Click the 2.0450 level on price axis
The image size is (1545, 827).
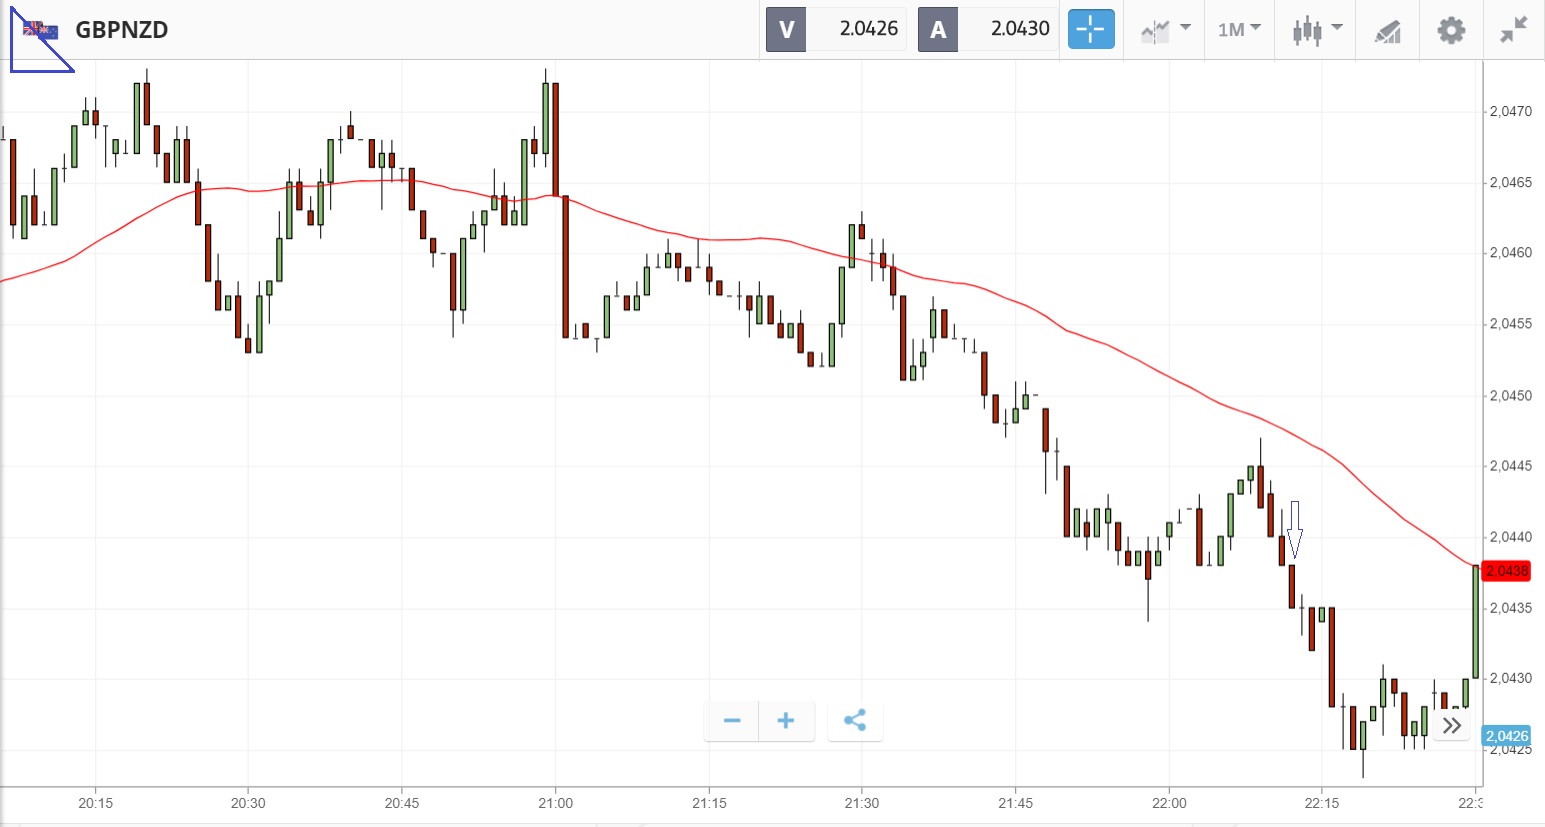pyautogui.click(x=1510, y=396)
